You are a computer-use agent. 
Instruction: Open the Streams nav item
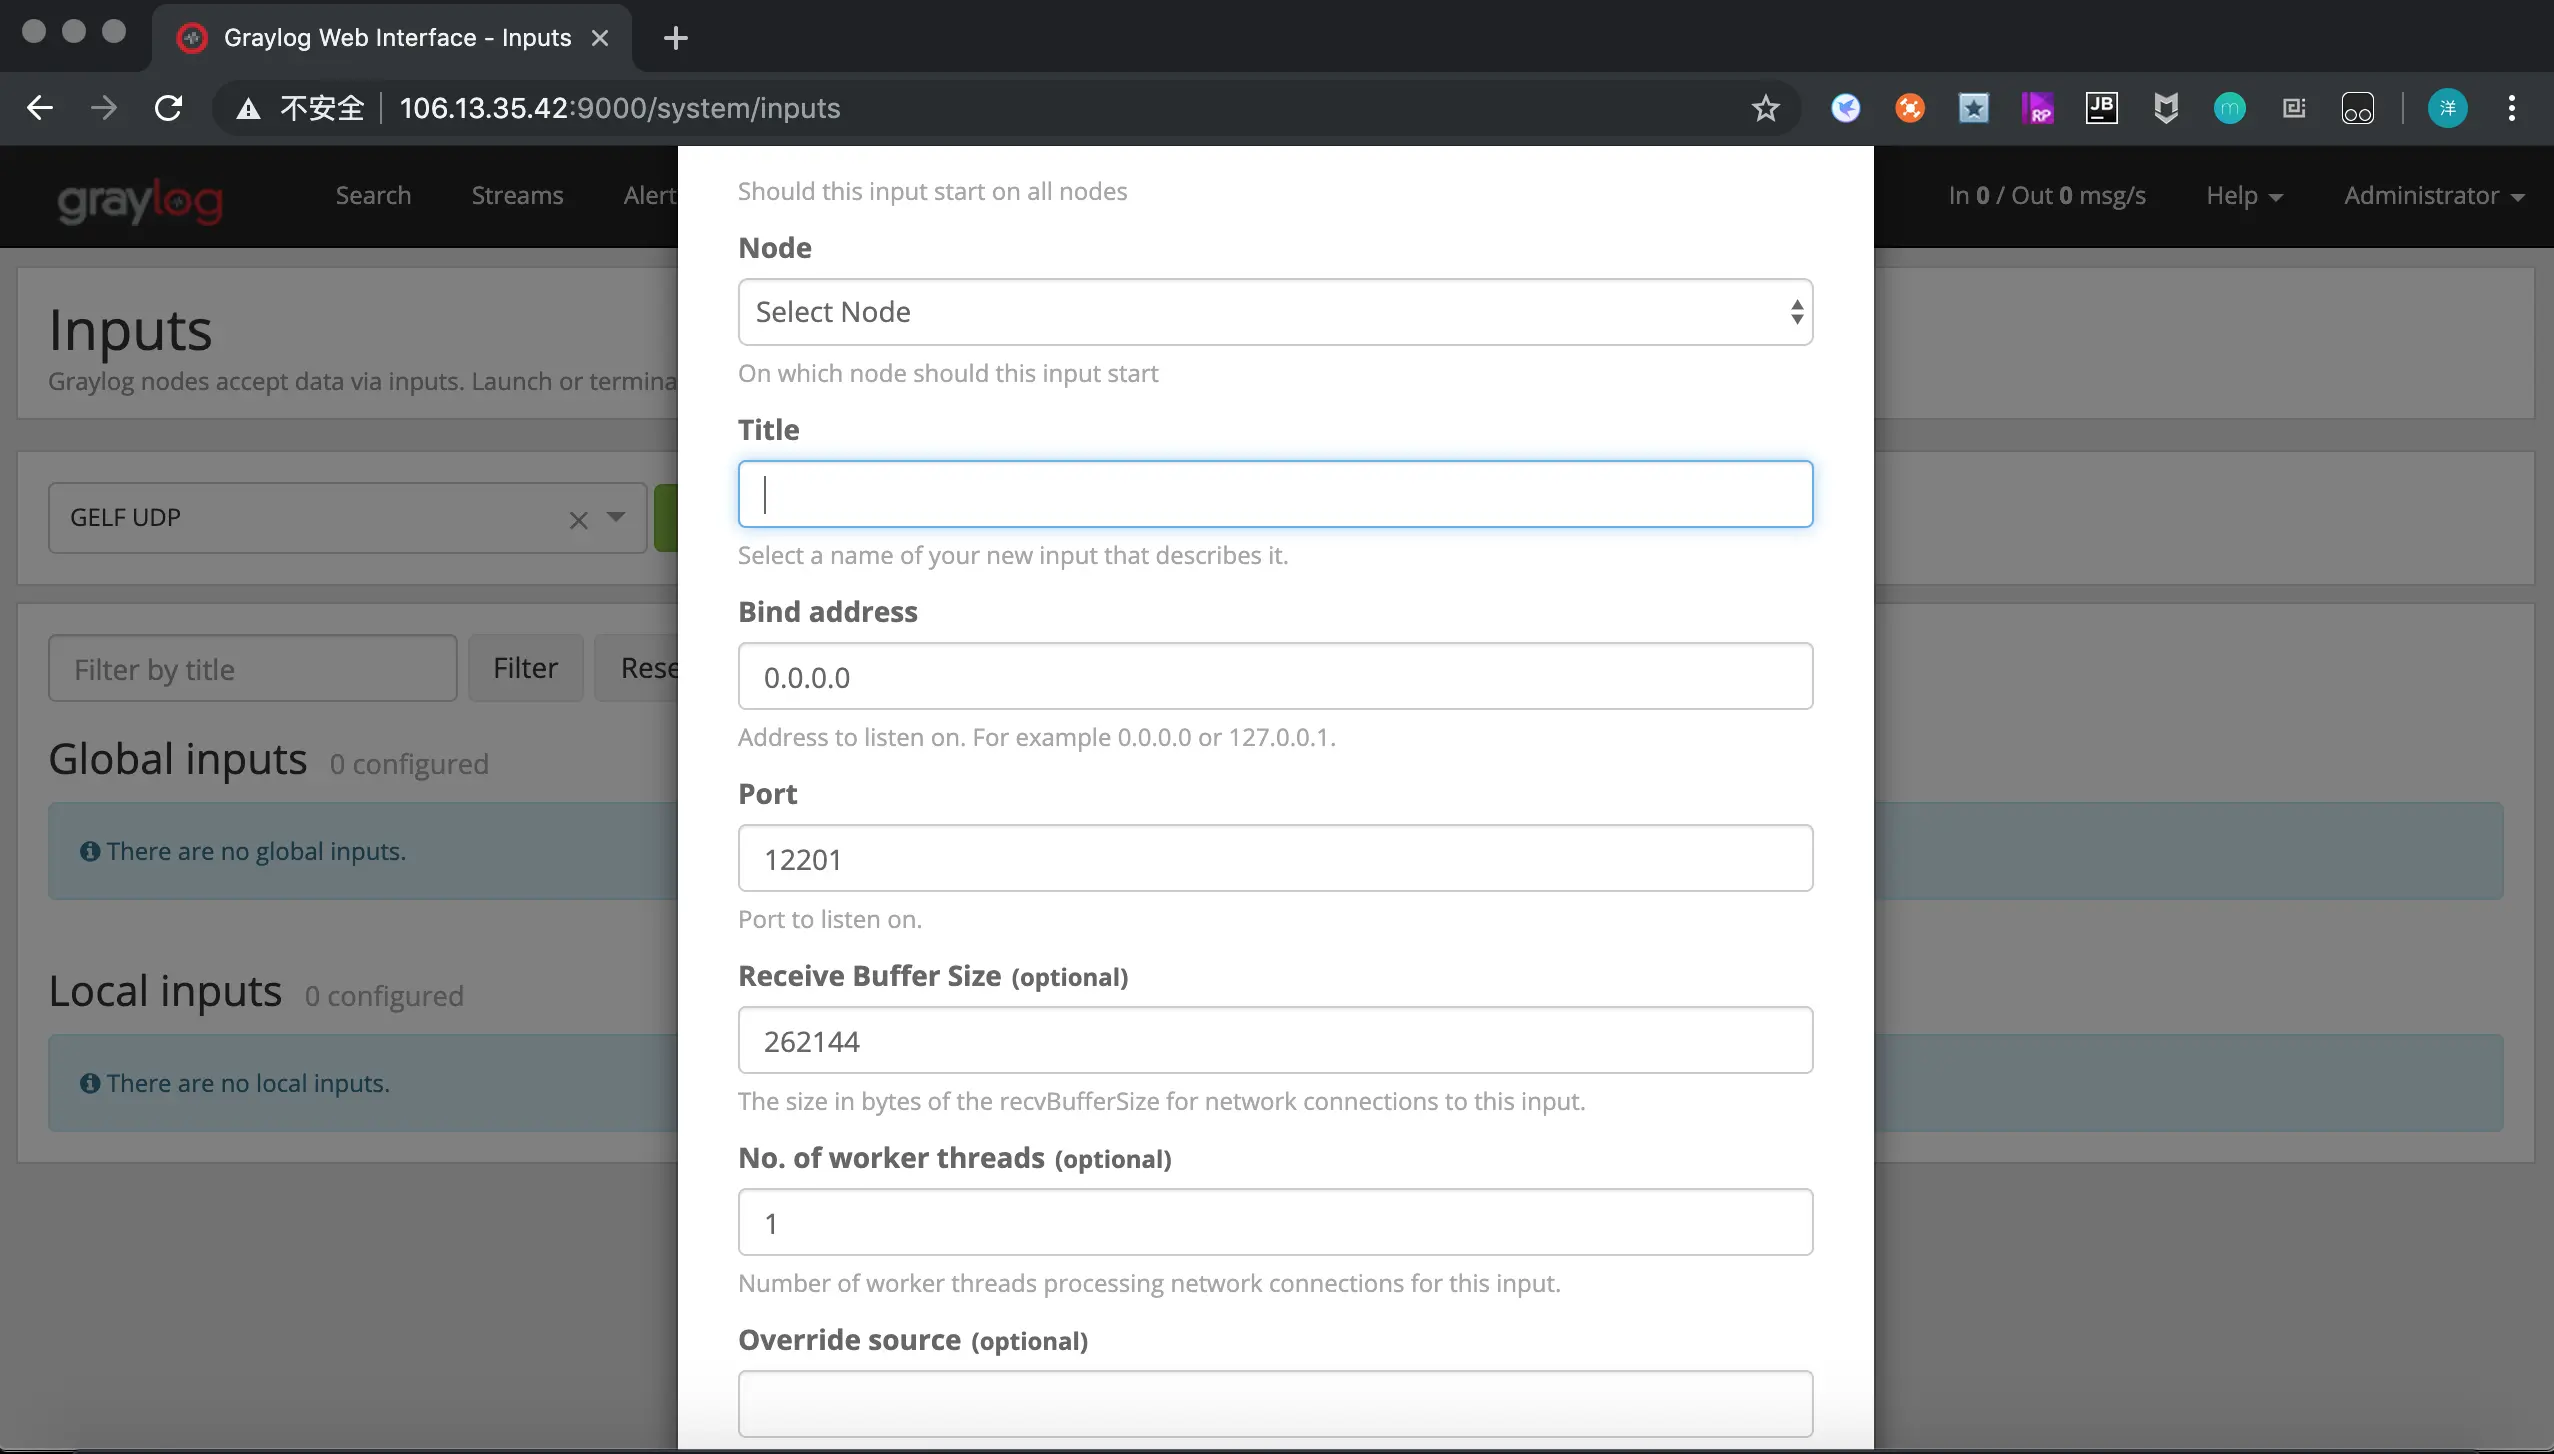tap(517, 196)
